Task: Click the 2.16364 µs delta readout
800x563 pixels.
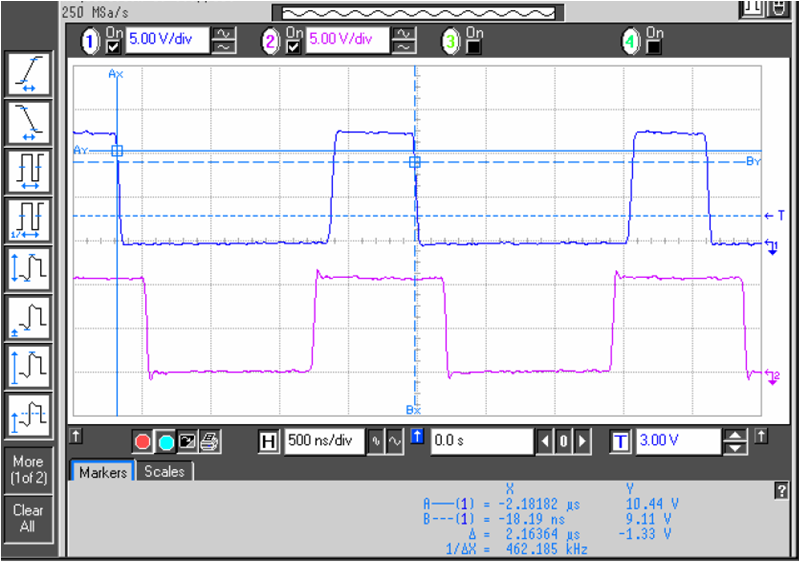Action: pos(543,534)
